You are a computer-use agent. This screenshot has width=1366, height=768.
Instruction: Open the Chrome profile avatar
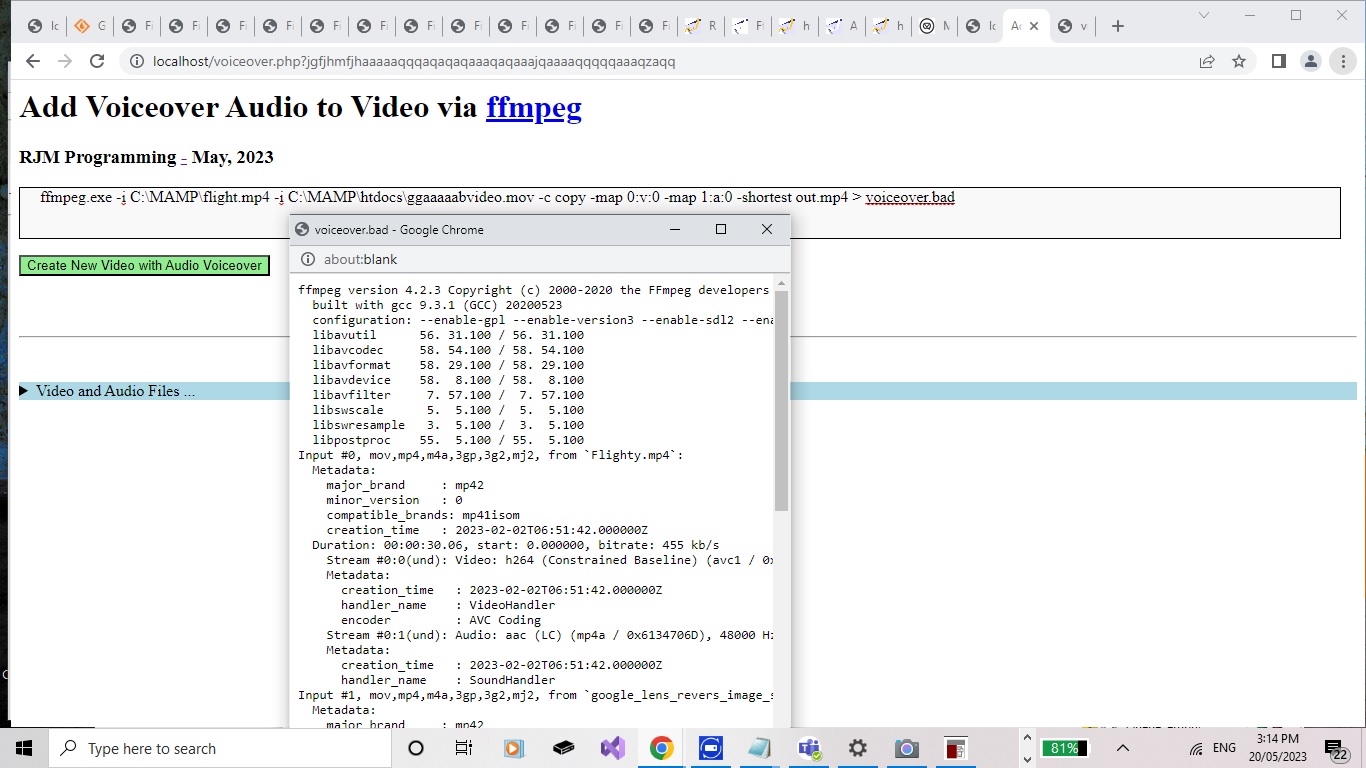1310,61
